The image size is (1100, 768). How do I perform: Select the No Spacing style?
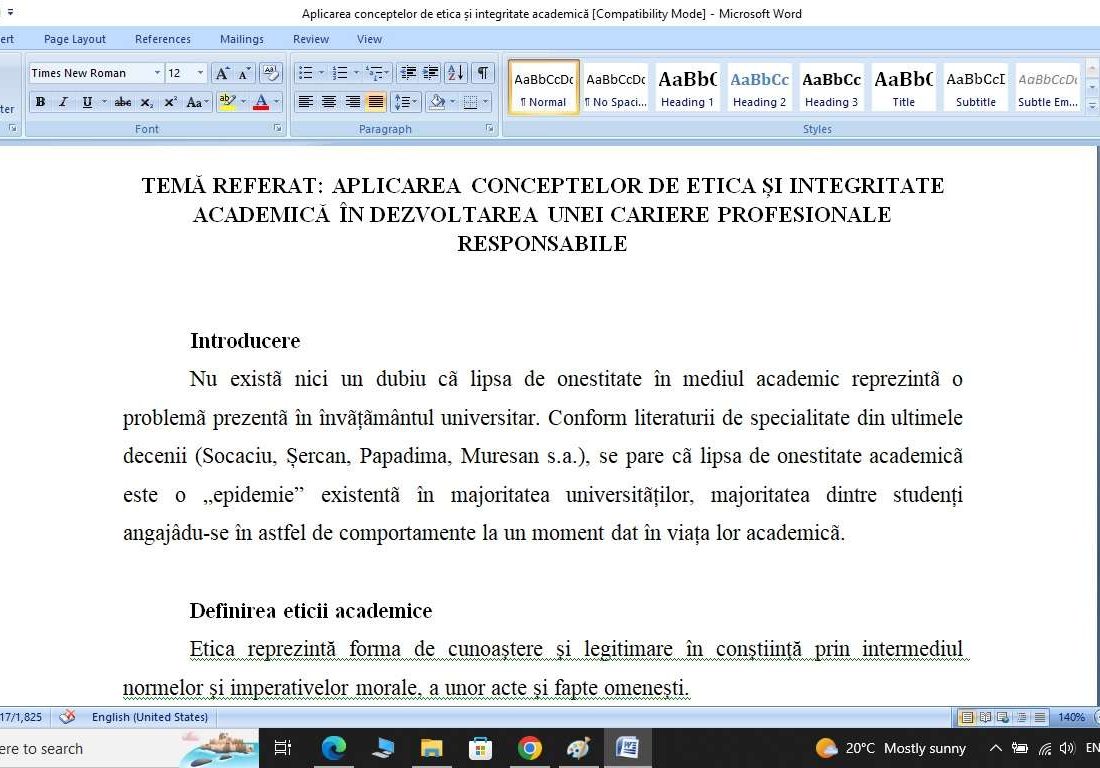coord(613,85)
